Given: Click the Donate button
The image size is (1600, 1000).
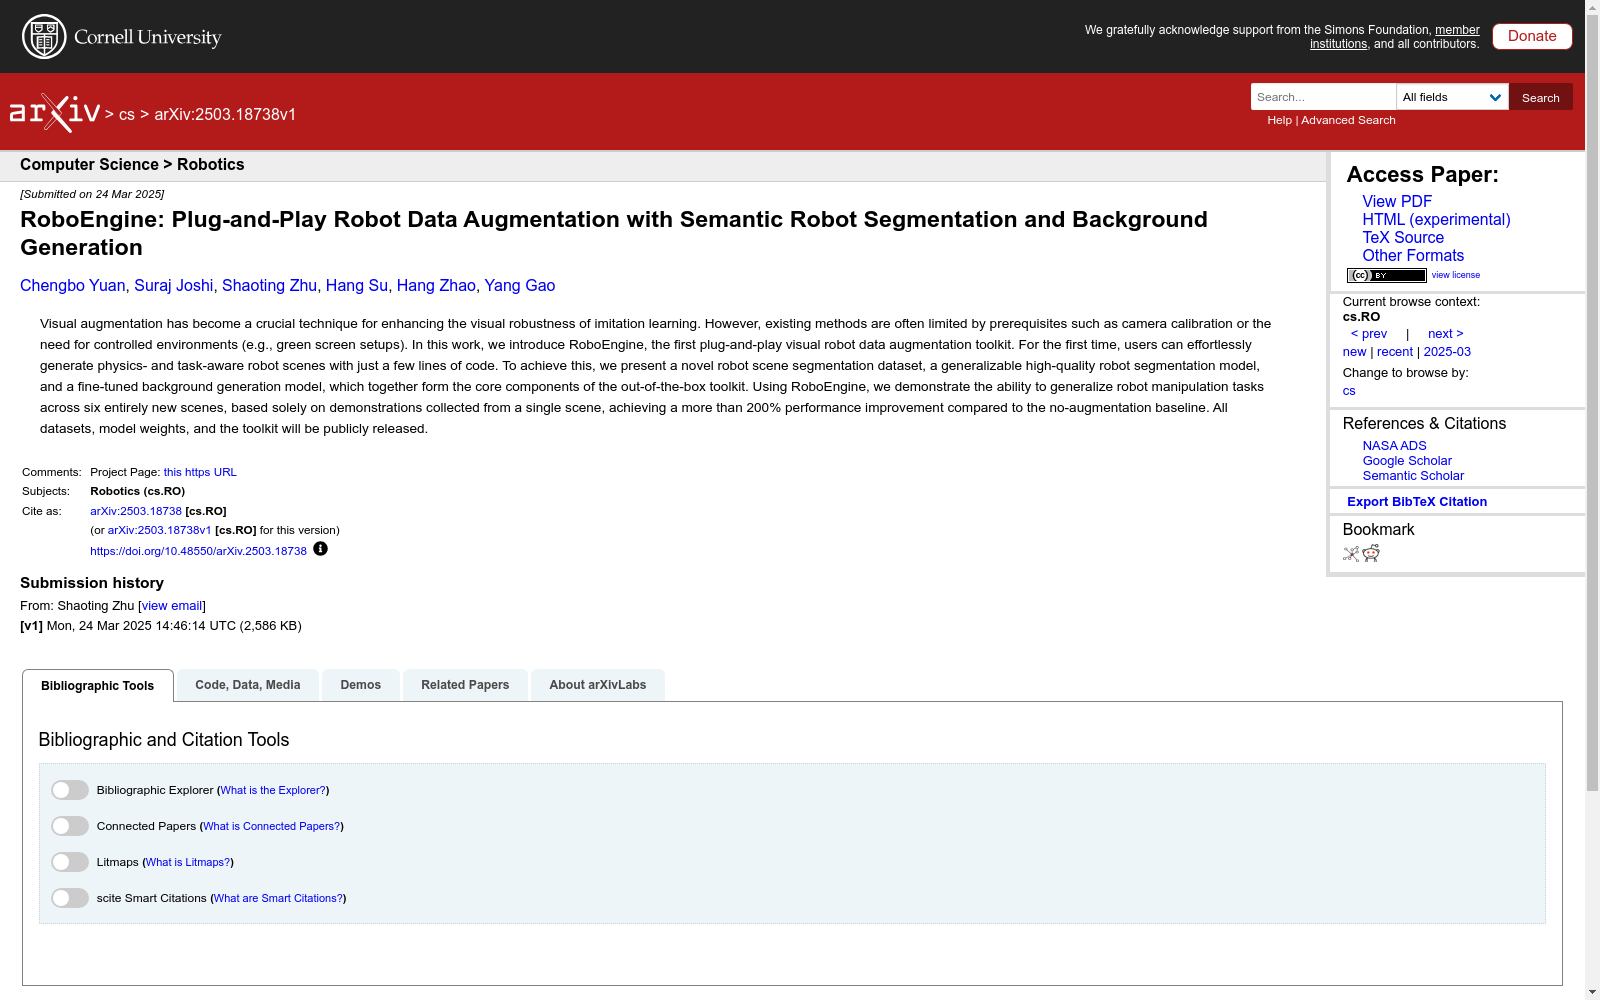Looking at the screenshot, I should pos(1532,36).
